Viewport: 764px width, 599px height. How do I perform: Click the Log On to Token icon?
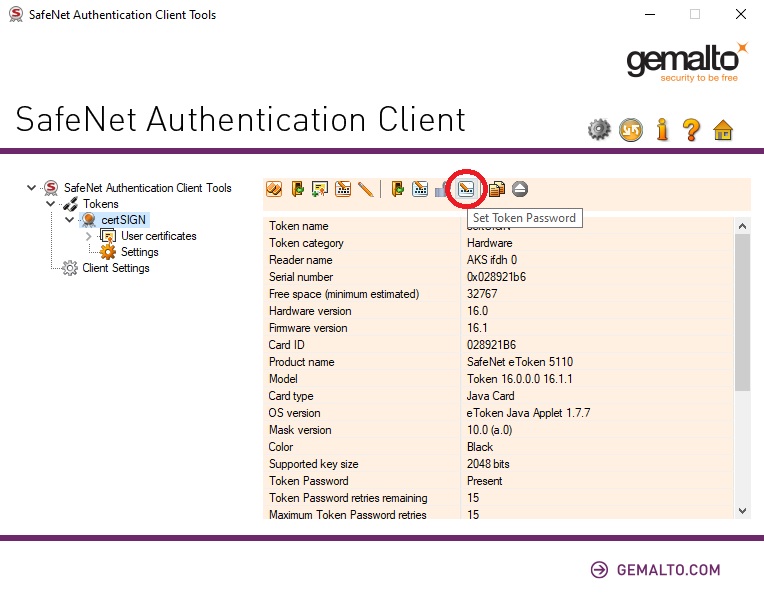tap(297, 188)
